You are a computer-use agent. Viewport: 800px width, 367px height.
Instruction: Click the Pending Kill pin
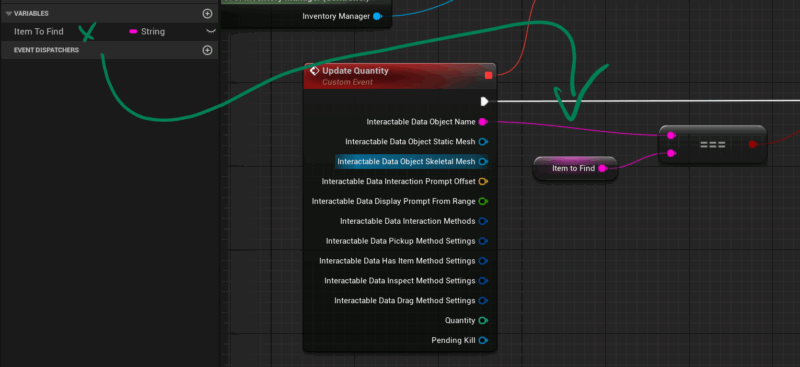483,340
